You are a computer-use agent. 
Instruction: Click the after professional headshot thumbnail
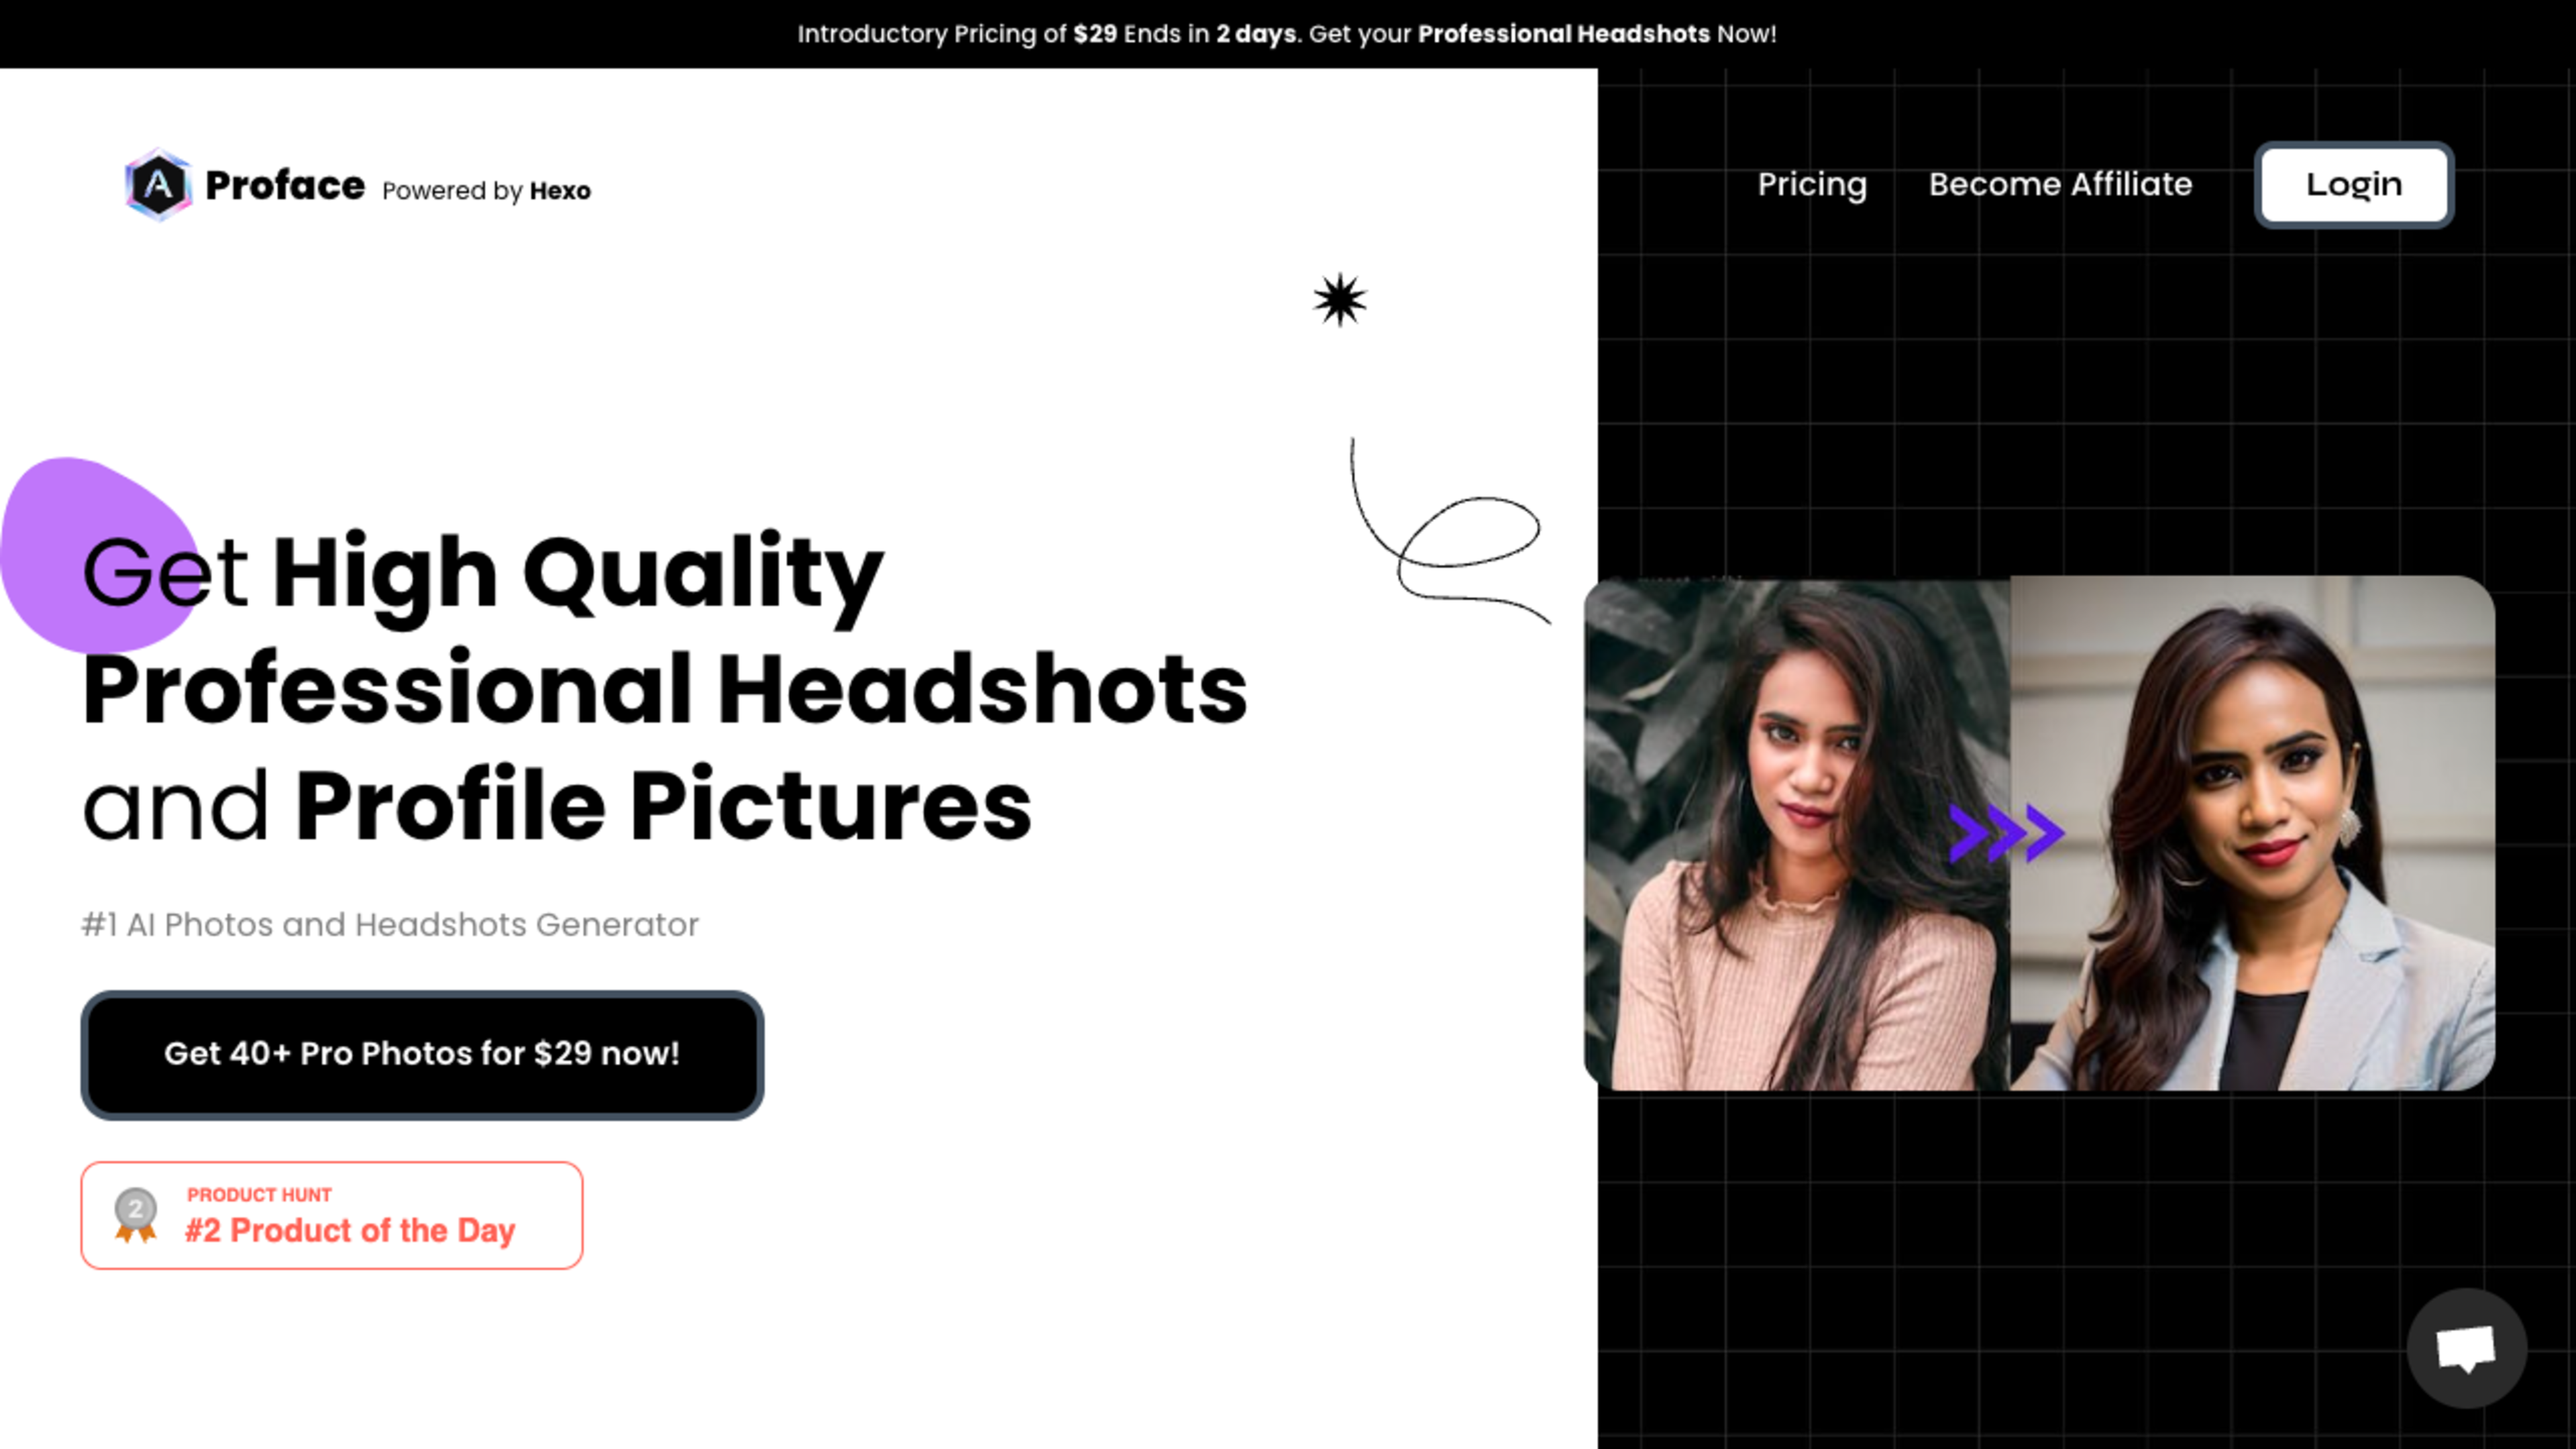coord(2252,833)
